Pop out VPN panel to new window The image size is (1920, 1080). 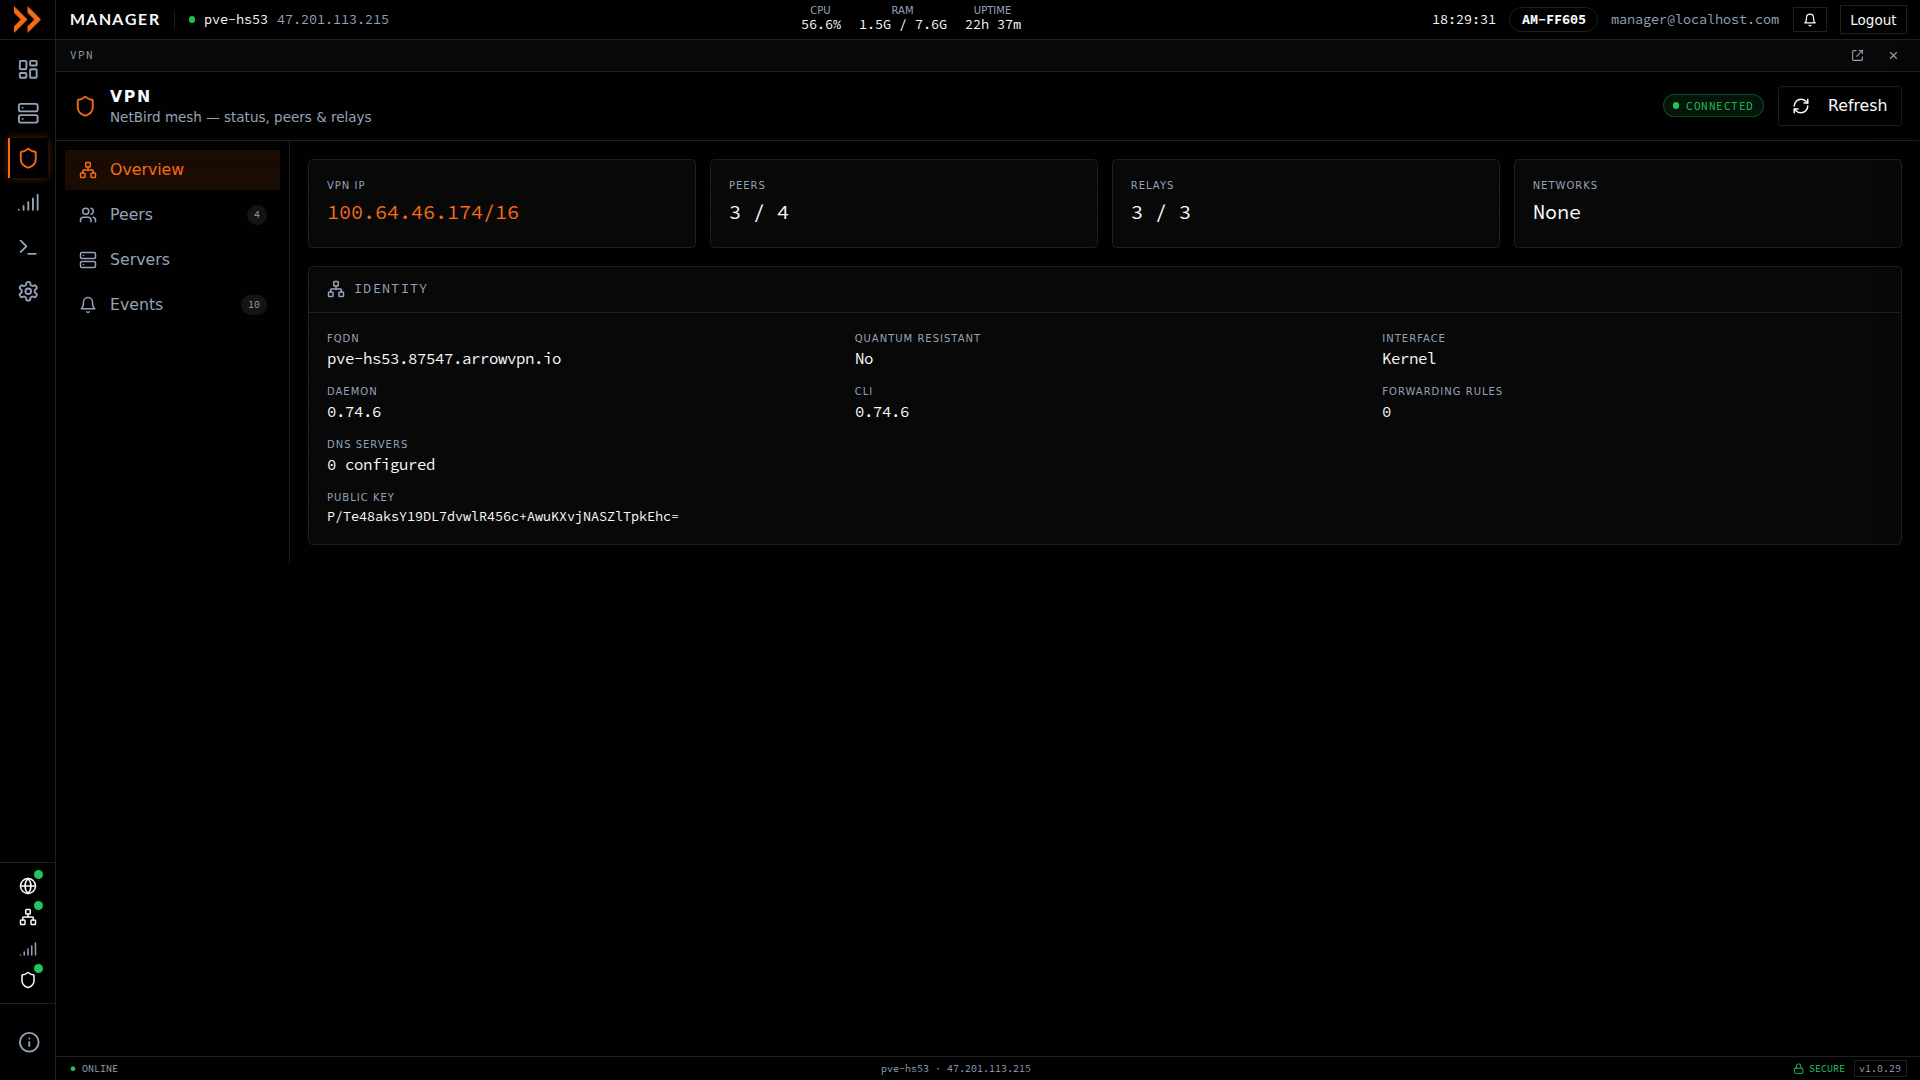pyautogui.click(x=1857, y=56)
